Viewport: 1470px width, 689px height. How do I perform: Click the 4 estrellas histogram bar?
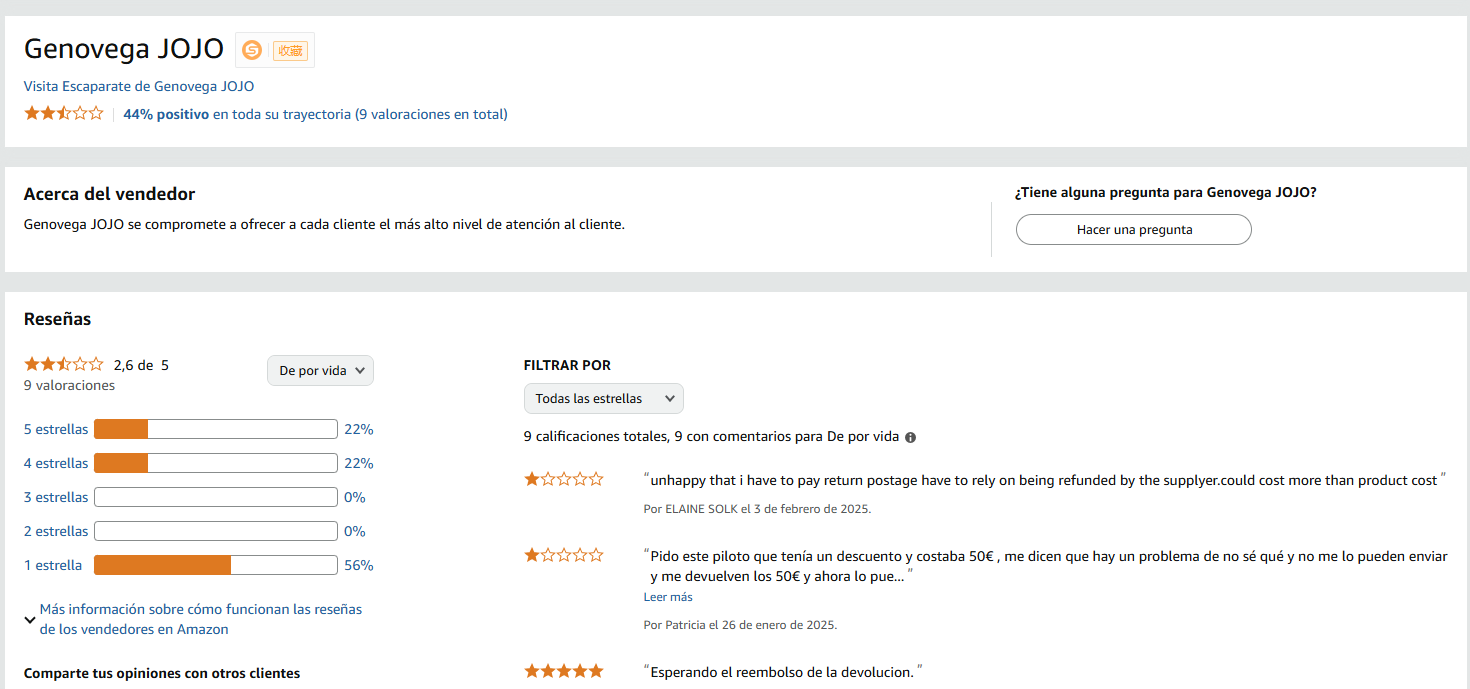point(215,464)
